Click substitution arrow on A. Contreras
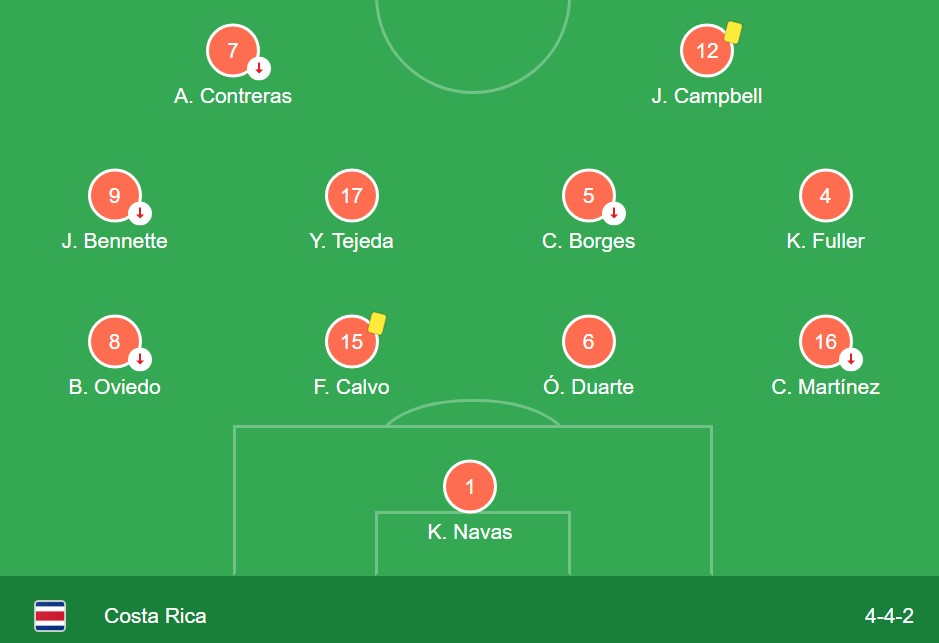Image resolution: width=939 pixels, height=643 pixels. [x=259, y=68]
